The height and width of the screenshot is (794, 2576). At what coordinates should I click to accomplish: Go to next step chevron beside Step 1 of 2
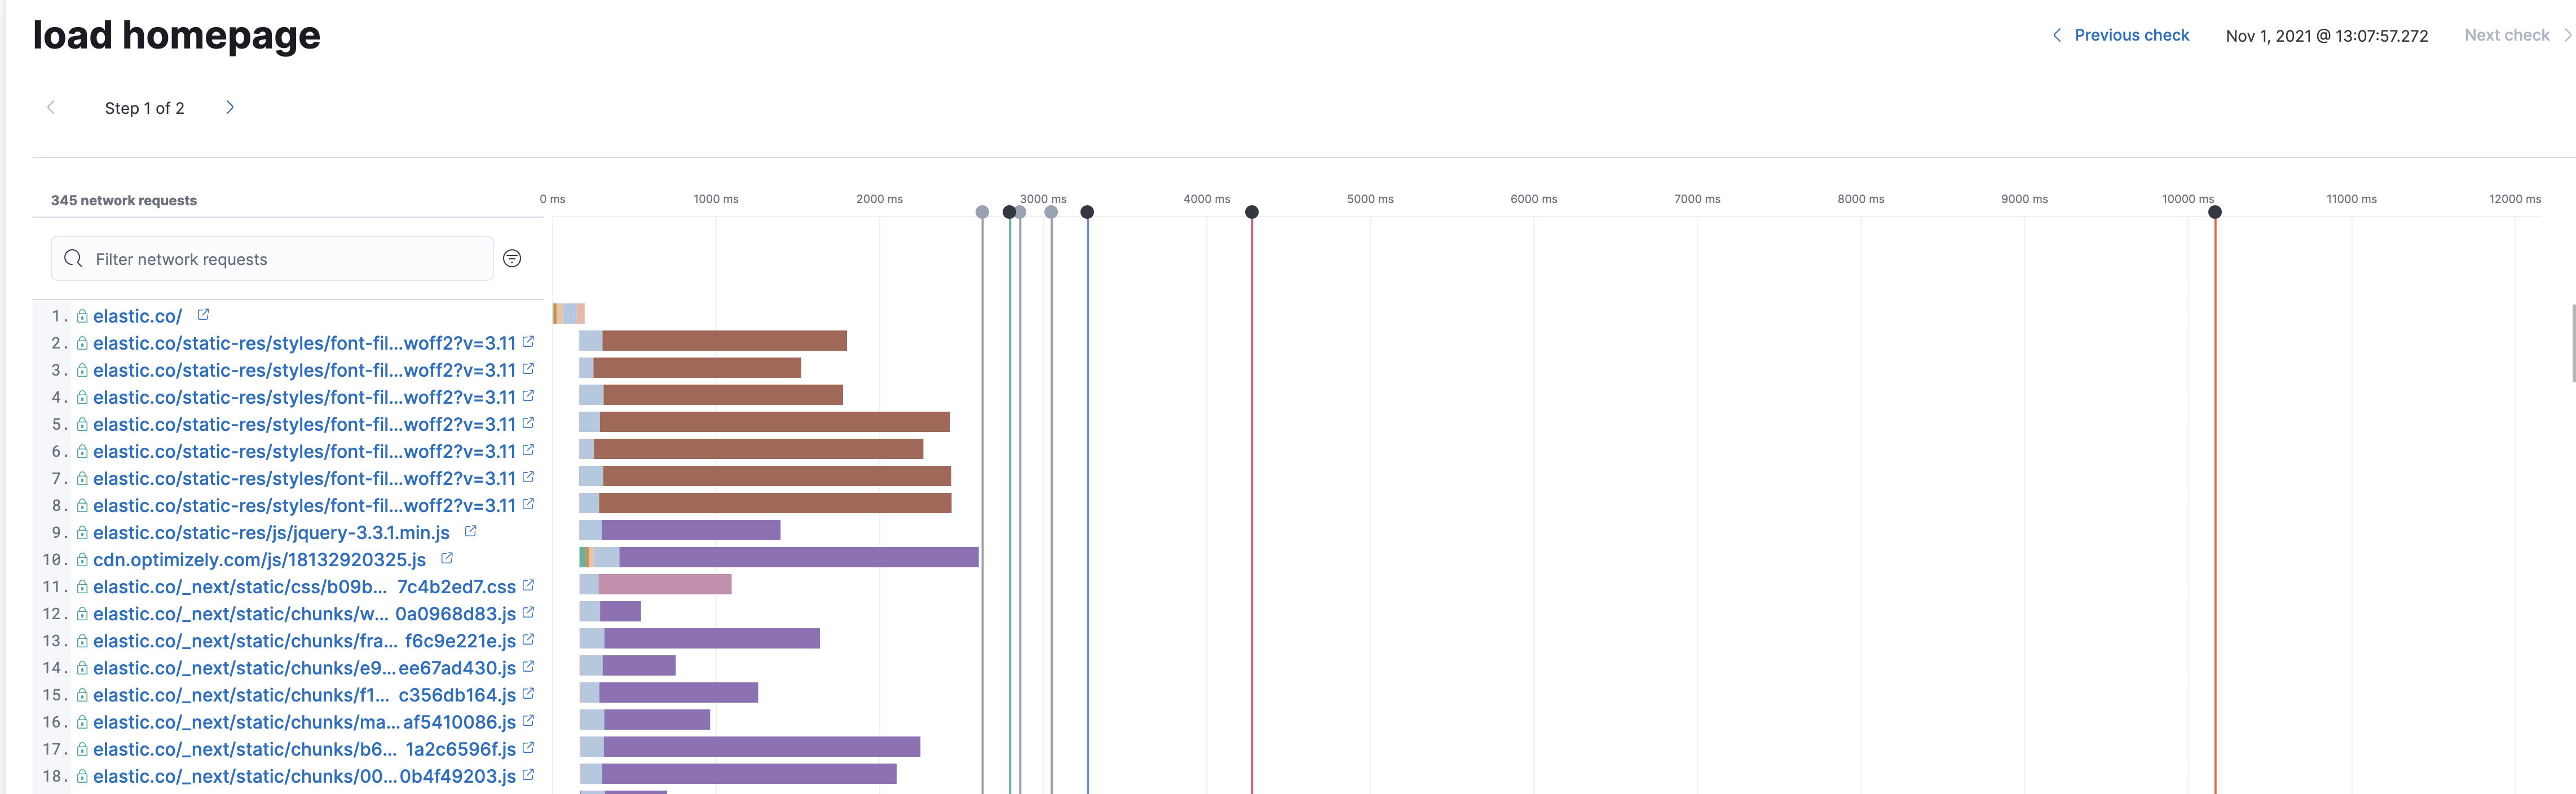(x=230, y=107)
